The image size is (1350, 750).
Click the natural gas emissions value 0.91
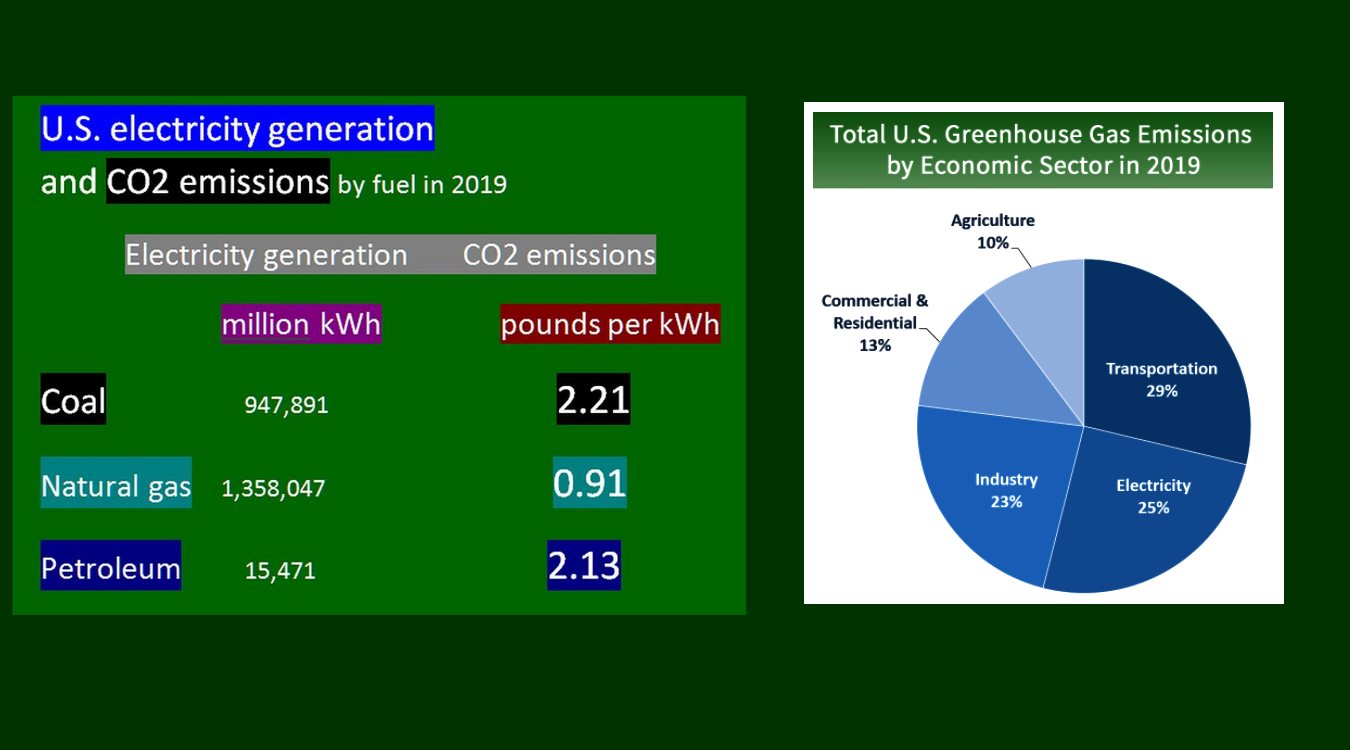590,483
